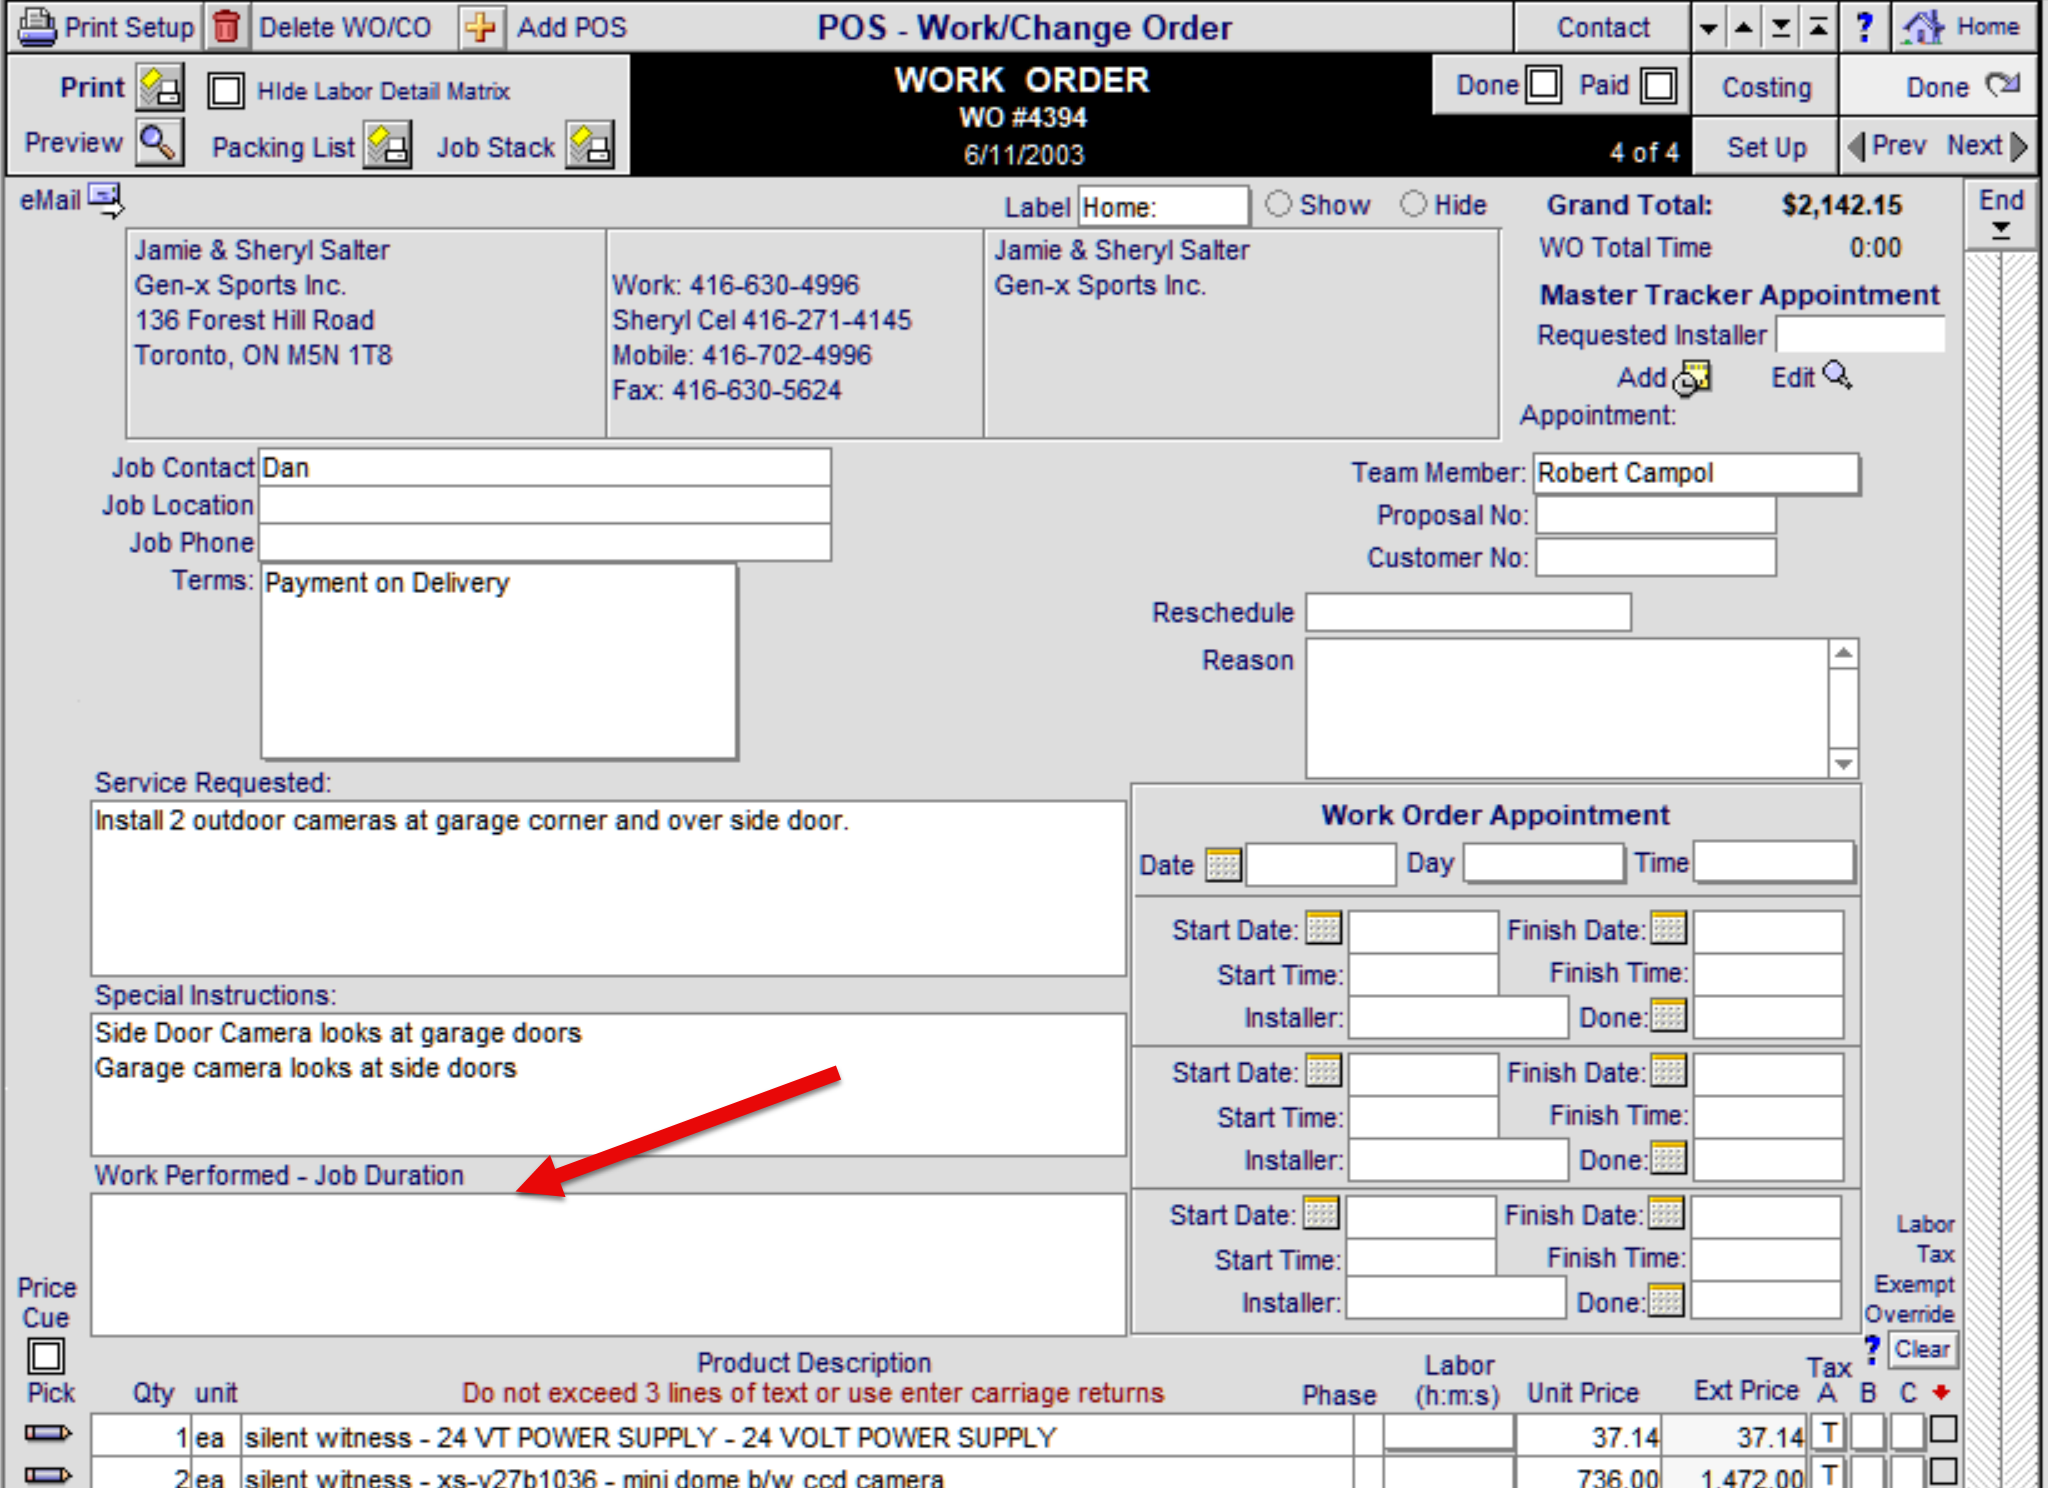This screenshot has width=2048, height=1488.
Task: Open first Done date calendar icon
Action: [1668, 1016]
